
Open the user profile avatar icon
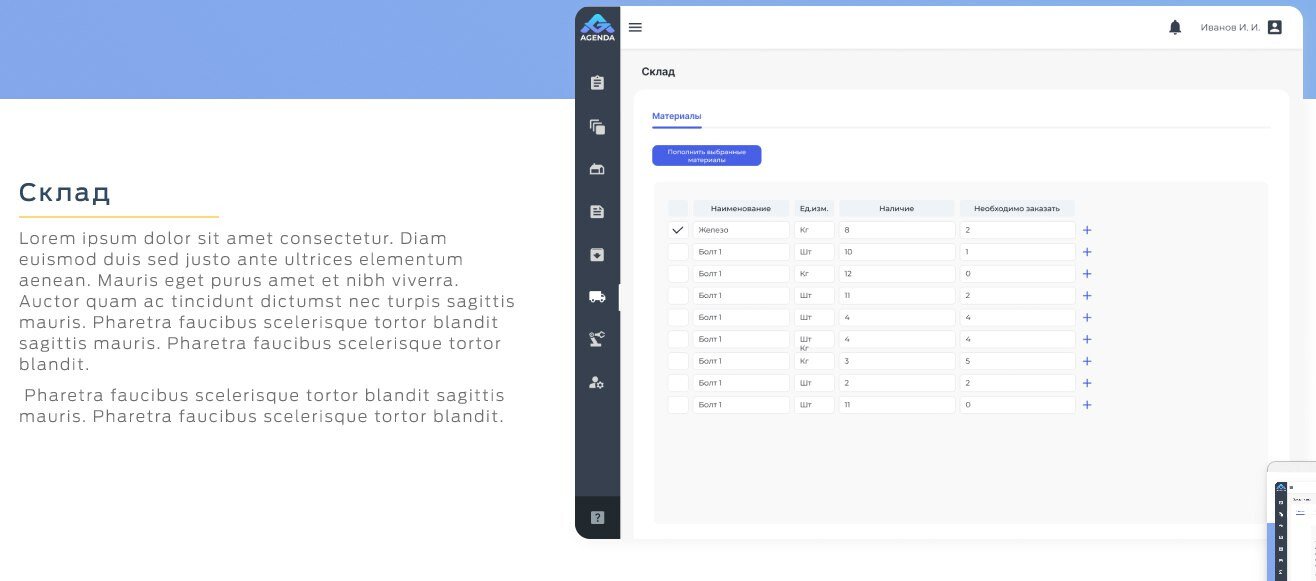coord(1274,28)
